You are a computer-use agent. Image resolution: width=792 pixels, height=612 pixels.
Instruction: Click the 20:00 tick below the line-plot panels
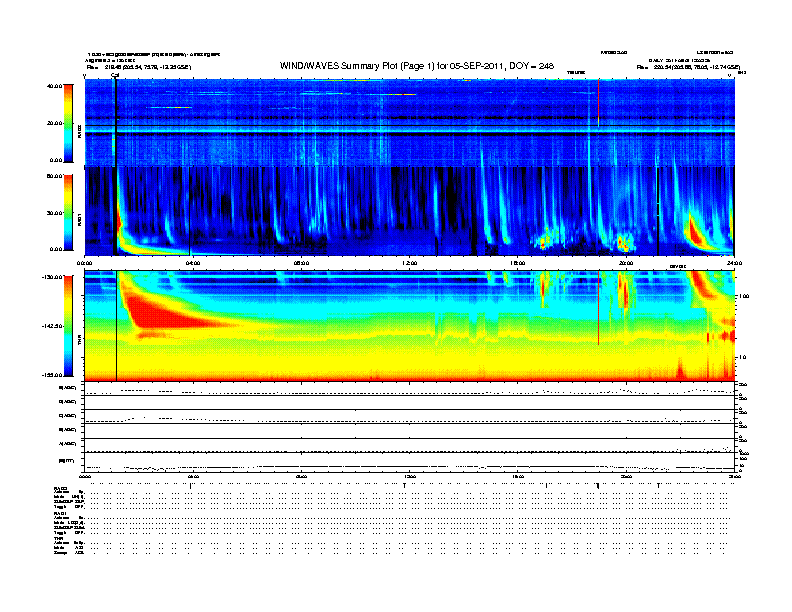pyautogui.click(x=626, y=476)
